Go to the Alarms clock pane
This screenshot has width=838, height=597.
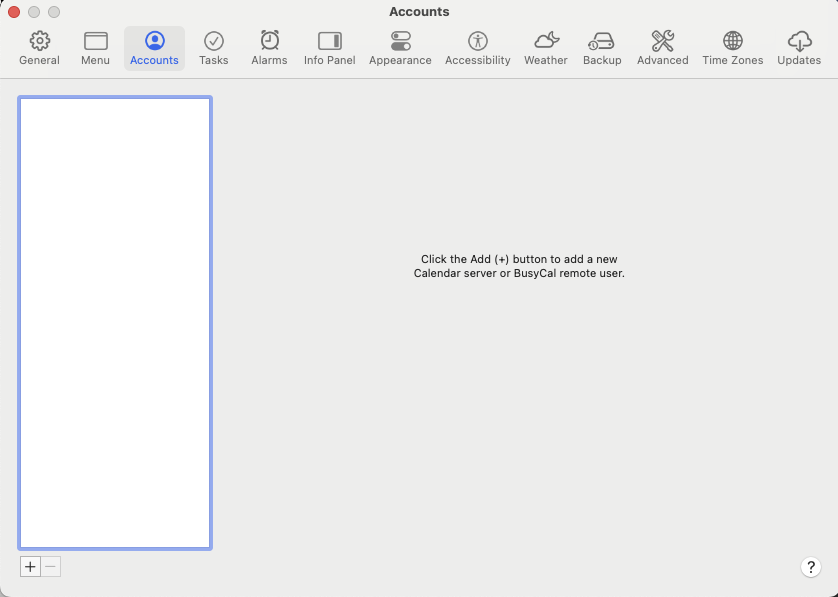pyautogui.click(x=269, y=48)
